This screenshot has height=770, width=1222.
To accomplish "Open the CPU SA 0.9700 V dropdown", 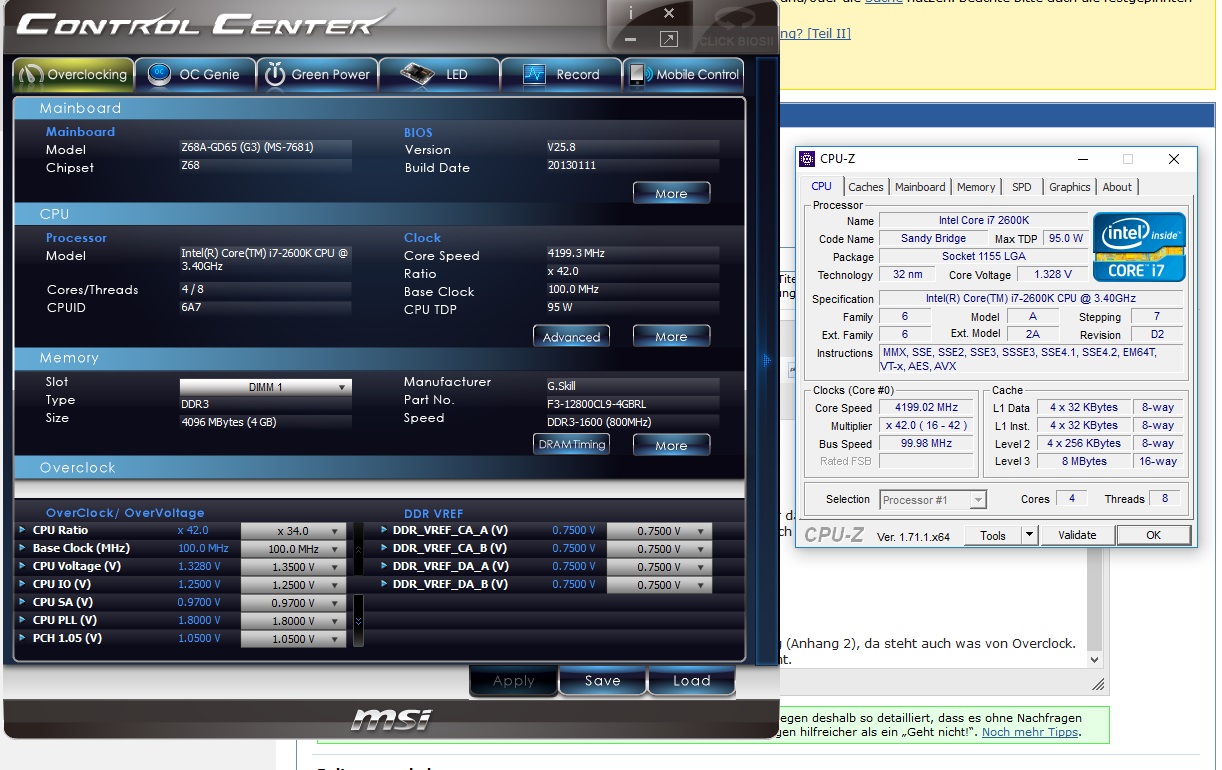I will click(293, 603).
